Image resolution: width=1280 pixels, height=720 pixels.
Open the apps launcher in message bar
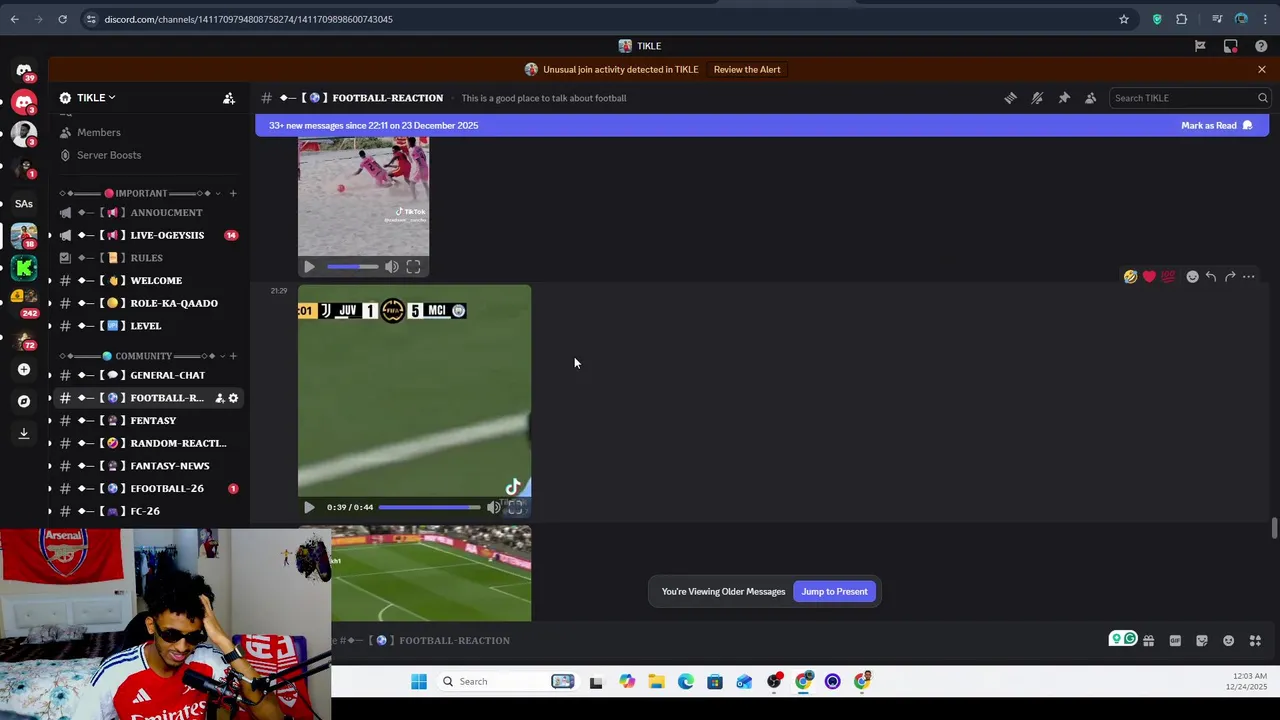tap(1255, 641)
